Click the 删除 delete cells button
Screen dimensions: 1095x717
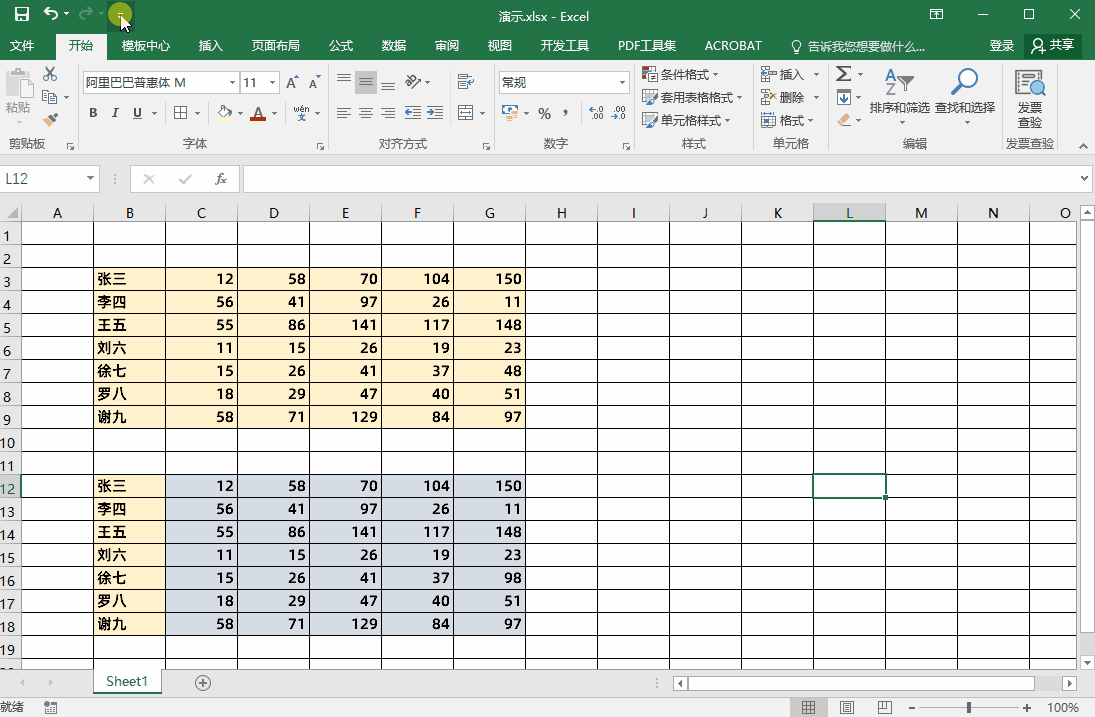coord(783,97)
